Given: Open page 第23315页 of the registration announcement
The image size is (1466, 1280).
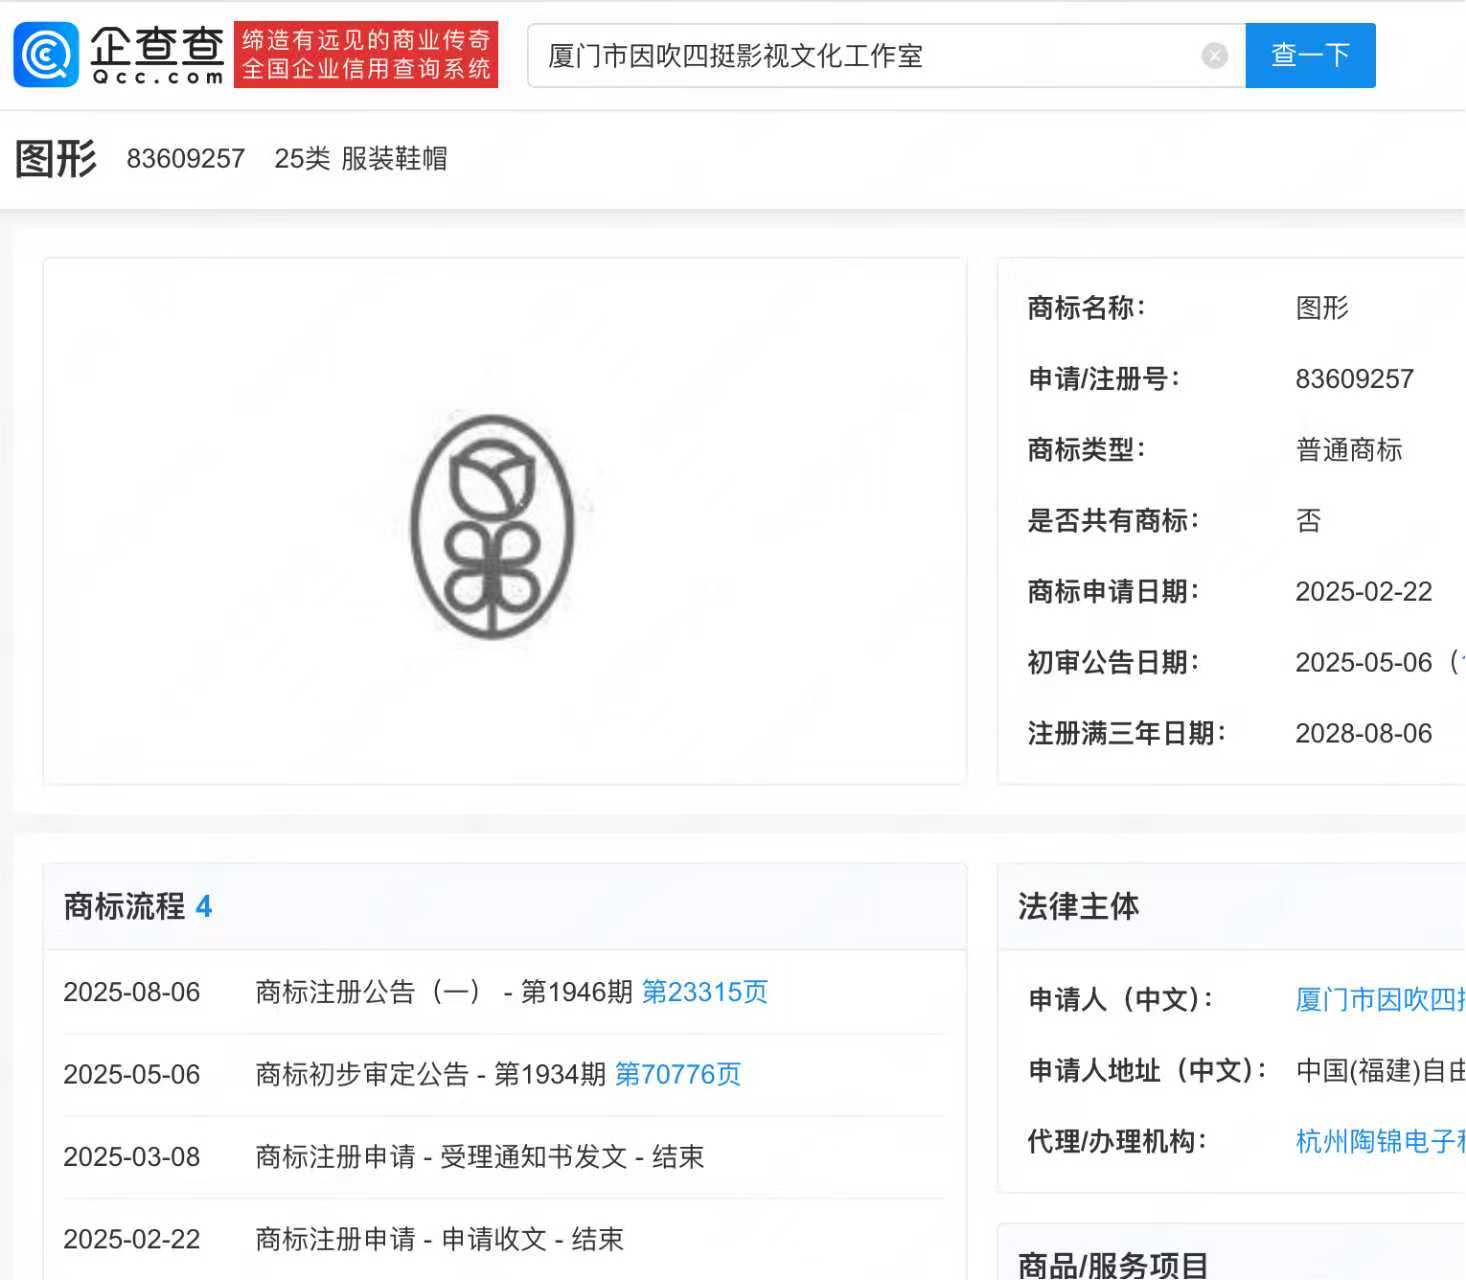Looking at the screenshot, I should point(704,992).
